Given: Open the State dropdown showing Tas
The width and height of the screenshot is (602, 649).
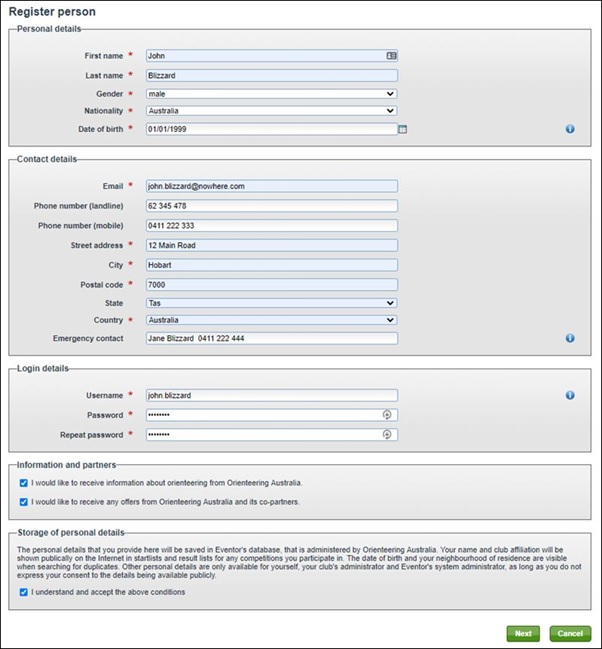Looking at the screenshot, I should pyautogui.click(x=271, y=302).
